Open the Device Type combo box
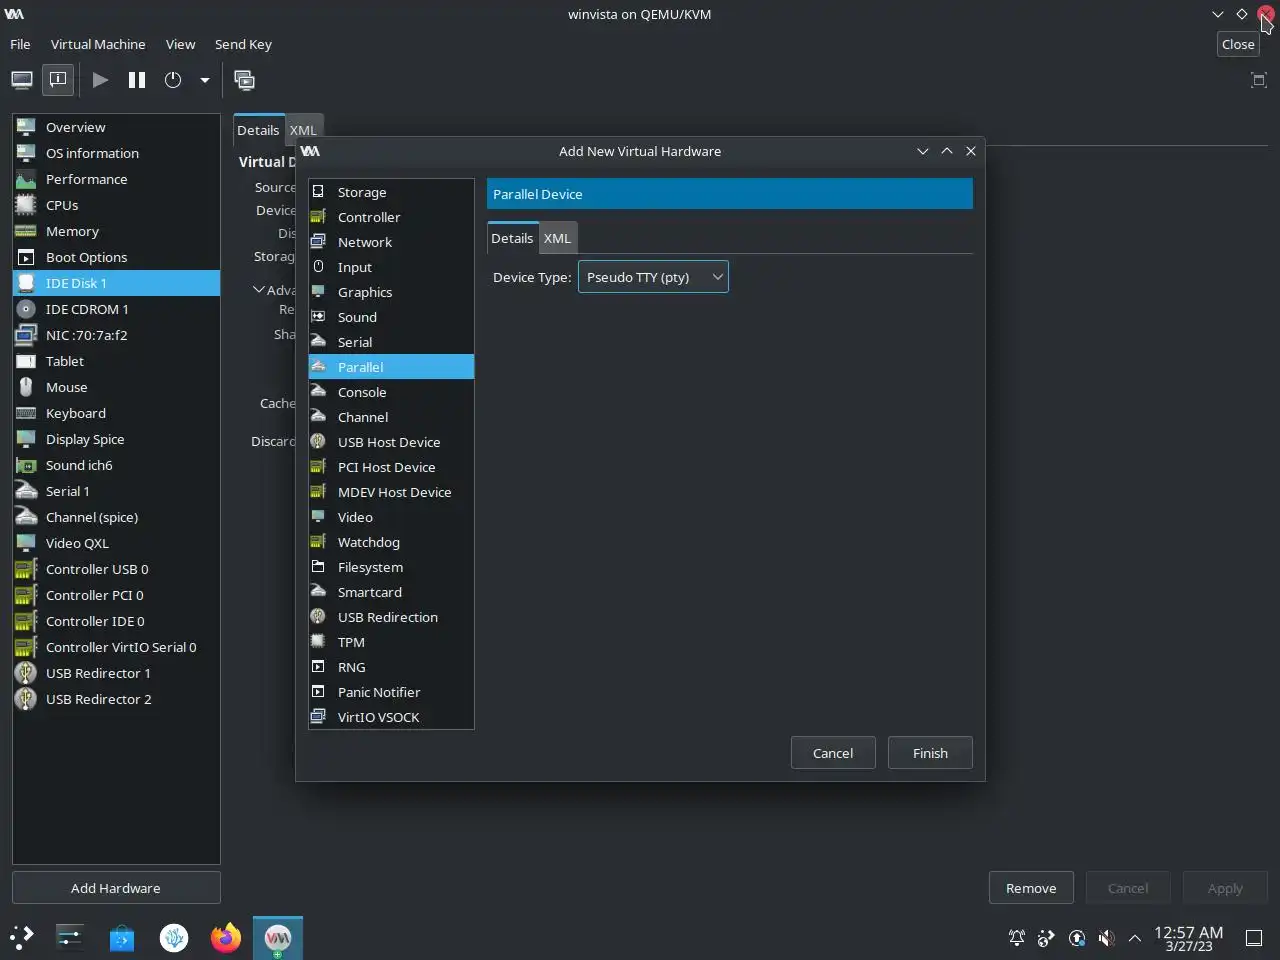 [653, 277]
